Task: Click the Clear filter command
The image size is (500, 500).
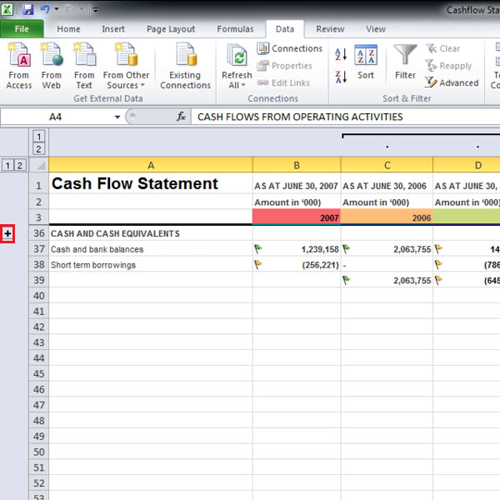Action: click(443, 49)
